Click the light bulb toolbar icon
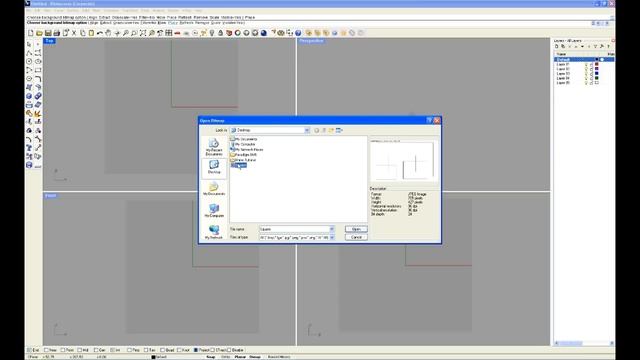The height and width of the screenshot is (360, 640). pyautogui.click(x=212, y=33)
